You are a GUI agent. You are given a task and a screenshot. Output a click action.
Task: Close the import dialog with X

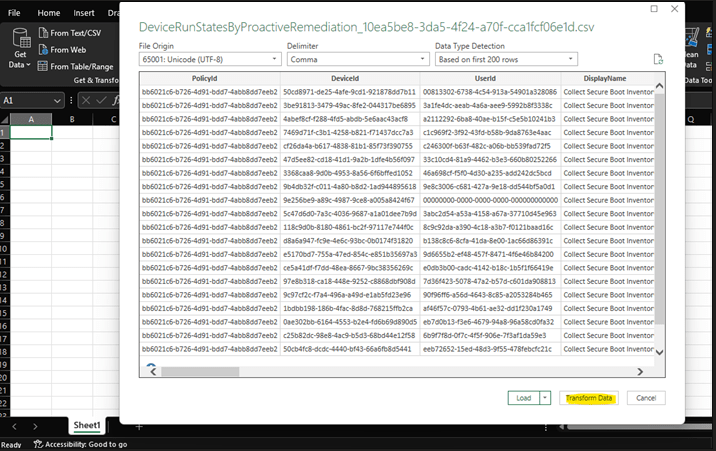pos(674,9)
